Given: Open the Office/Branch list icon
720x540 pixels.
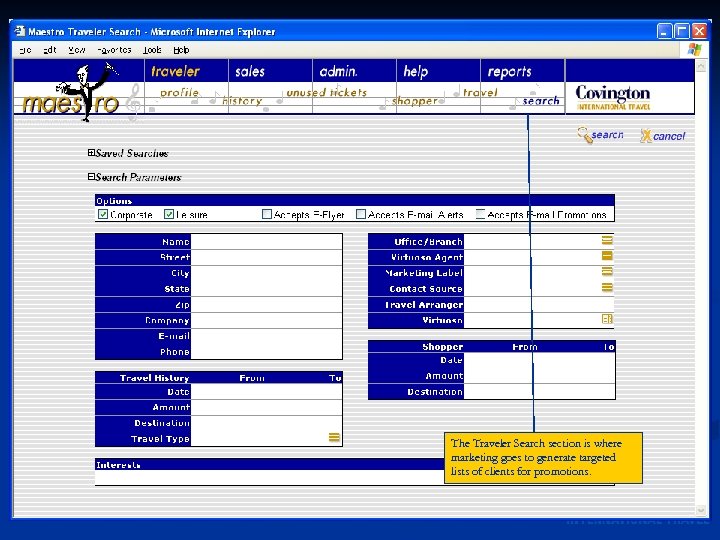Looking at the screenshot, I should 607,240.
